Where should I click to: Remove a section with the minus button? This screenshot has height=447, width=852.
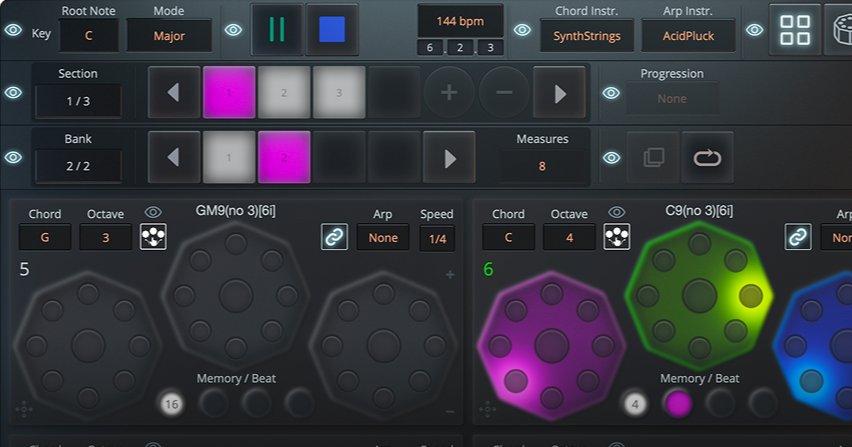pos(504,93)
